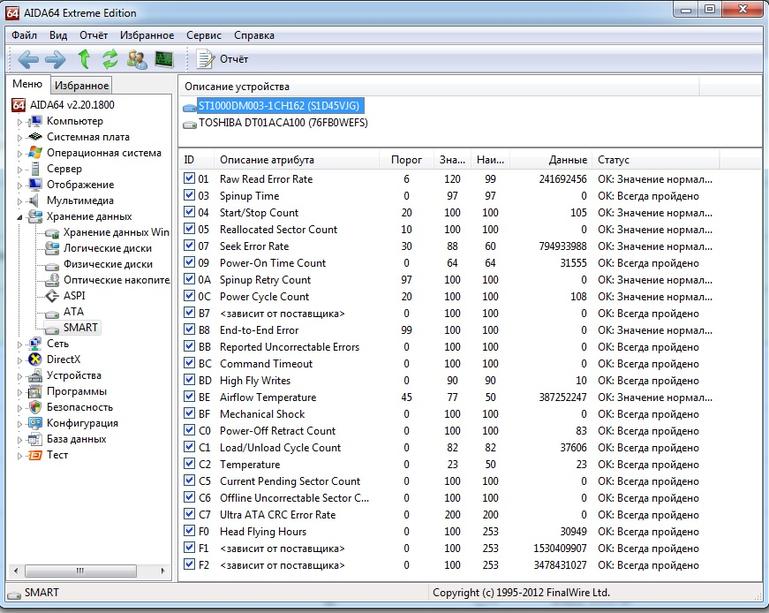The width and height of the screenshot is (769, 613).
Task: Click the База данных icon
Action: pos(35,439)
